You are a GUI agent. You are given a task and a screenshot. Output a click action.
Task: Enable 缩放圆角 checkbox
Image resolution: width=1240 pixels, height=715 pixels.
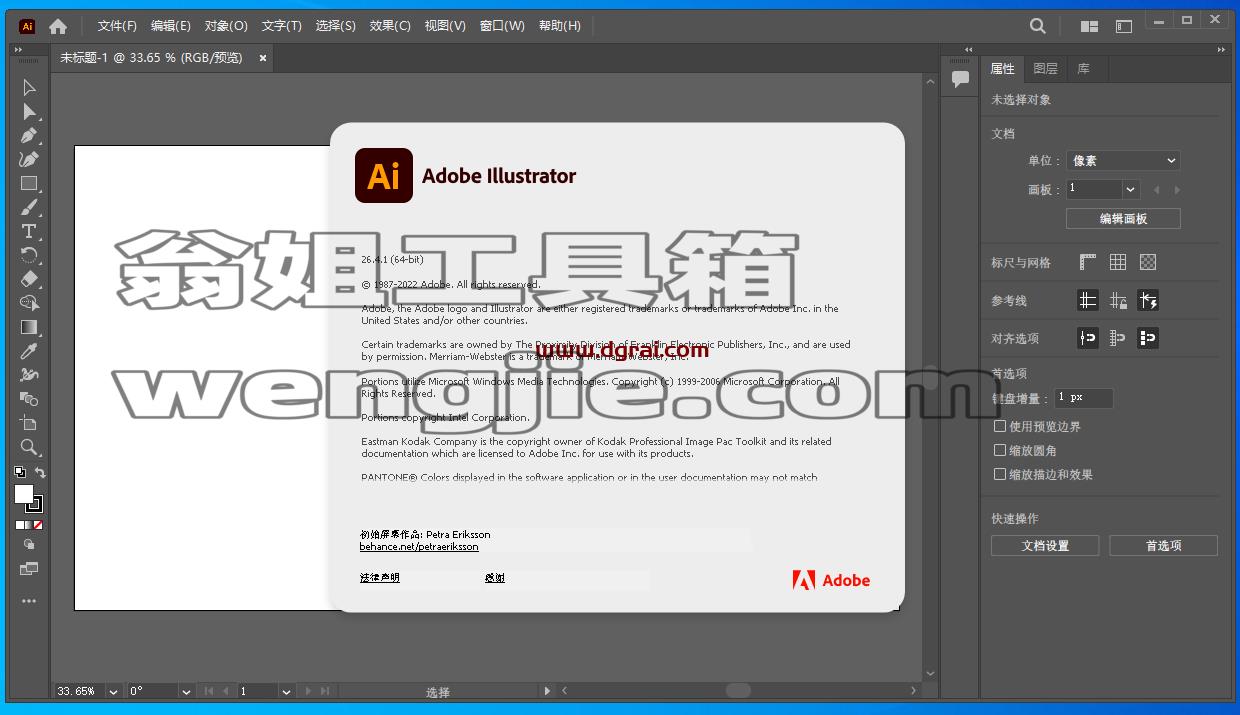(x=1000, y=450)
